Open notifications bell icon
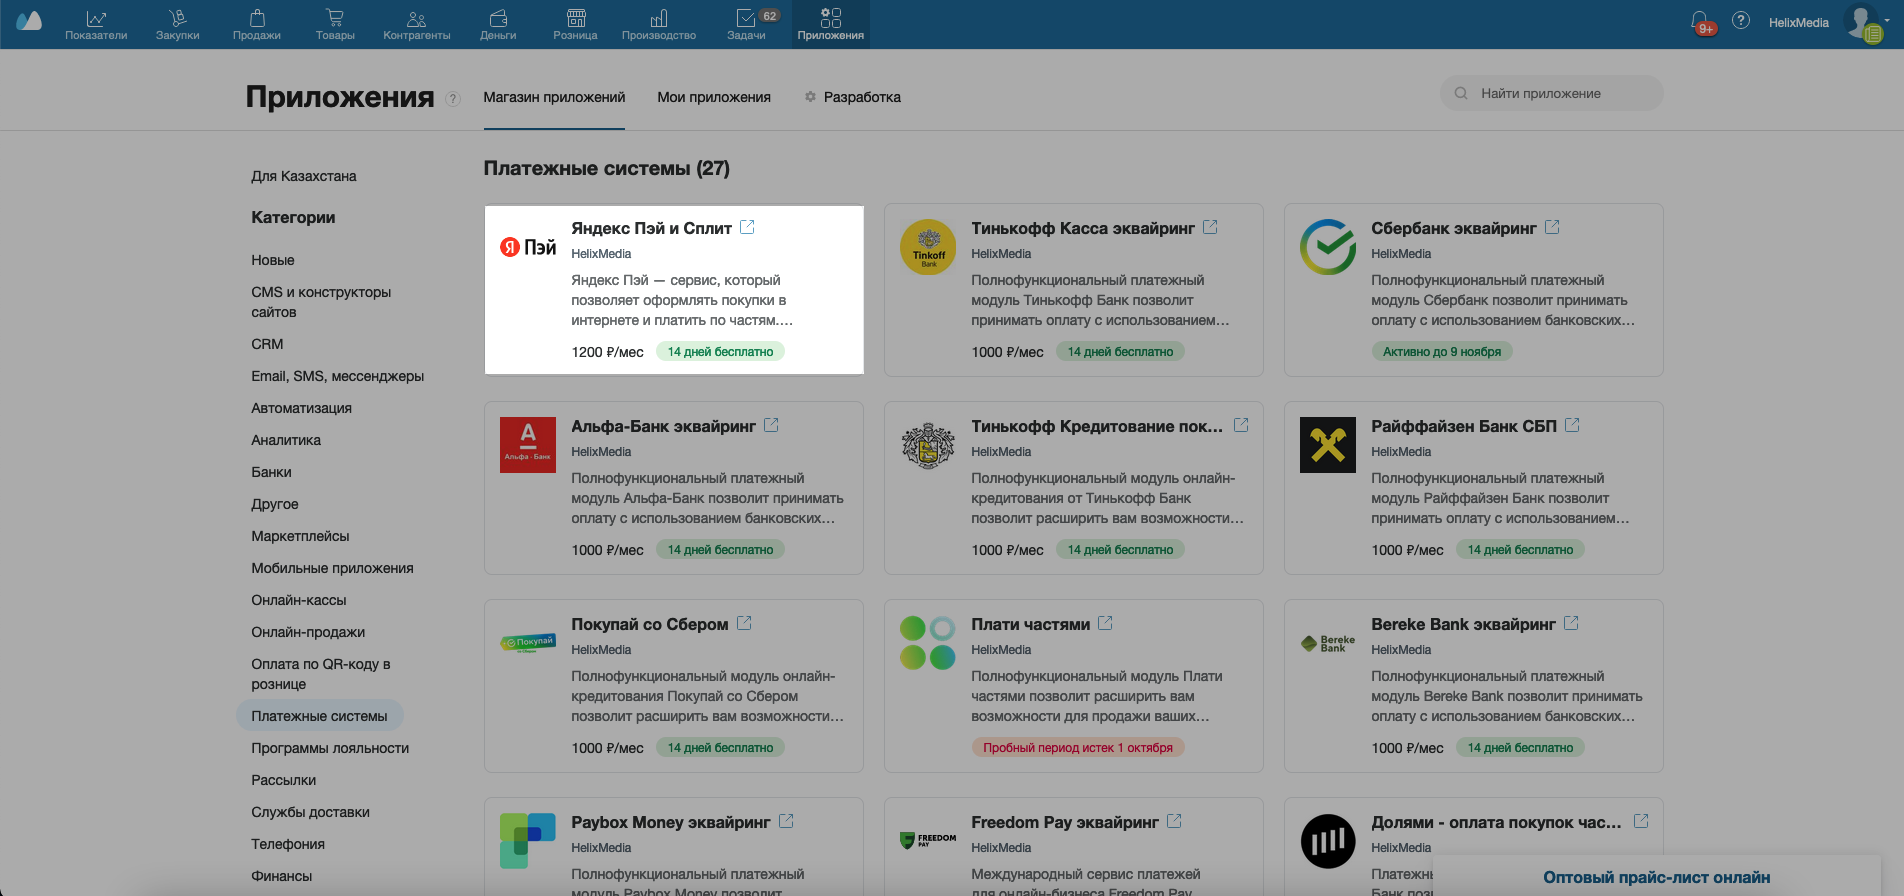This screenshot has width=1904, height=896. [x=1700, y=21]
